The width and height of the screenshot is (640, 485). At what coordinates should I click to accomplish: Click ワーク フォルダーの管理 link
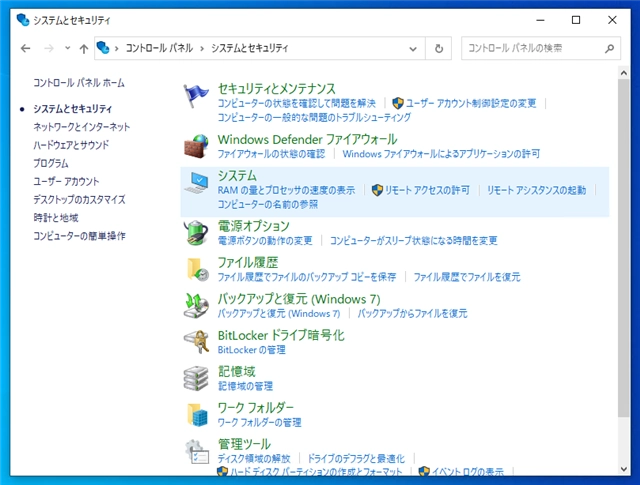click(259, 423)
